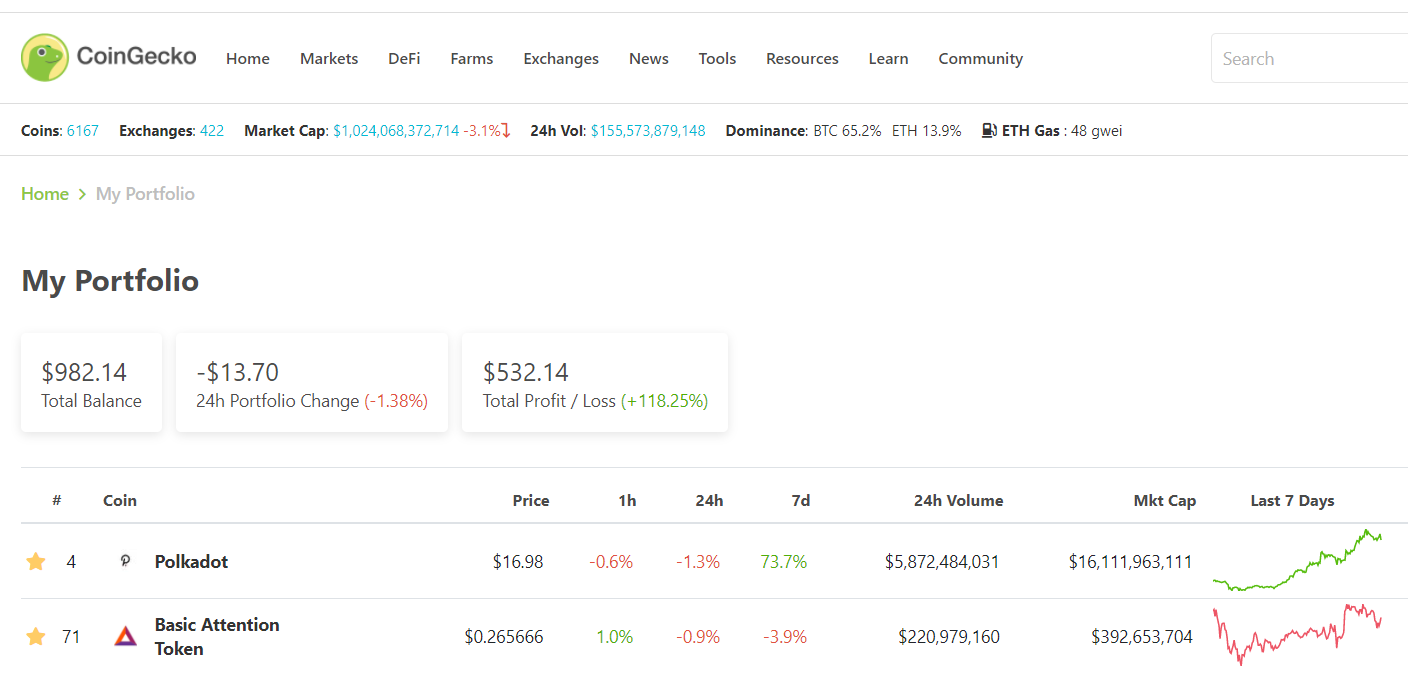This screenshot has height=693, width=1408.
Task: Sort the table by 24h Volume column
Action: tap(958, 501)
